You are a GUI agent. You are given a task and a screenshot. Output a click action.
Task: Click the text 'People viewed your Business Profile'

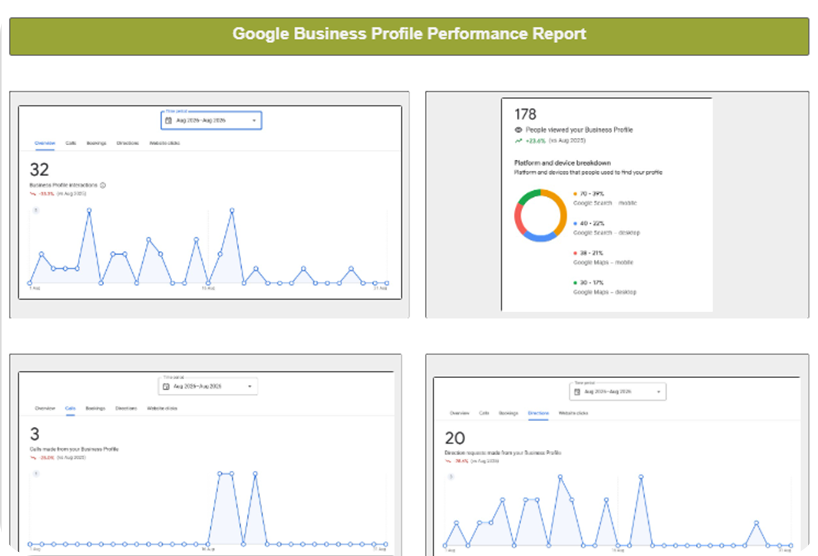pos(579,130)
